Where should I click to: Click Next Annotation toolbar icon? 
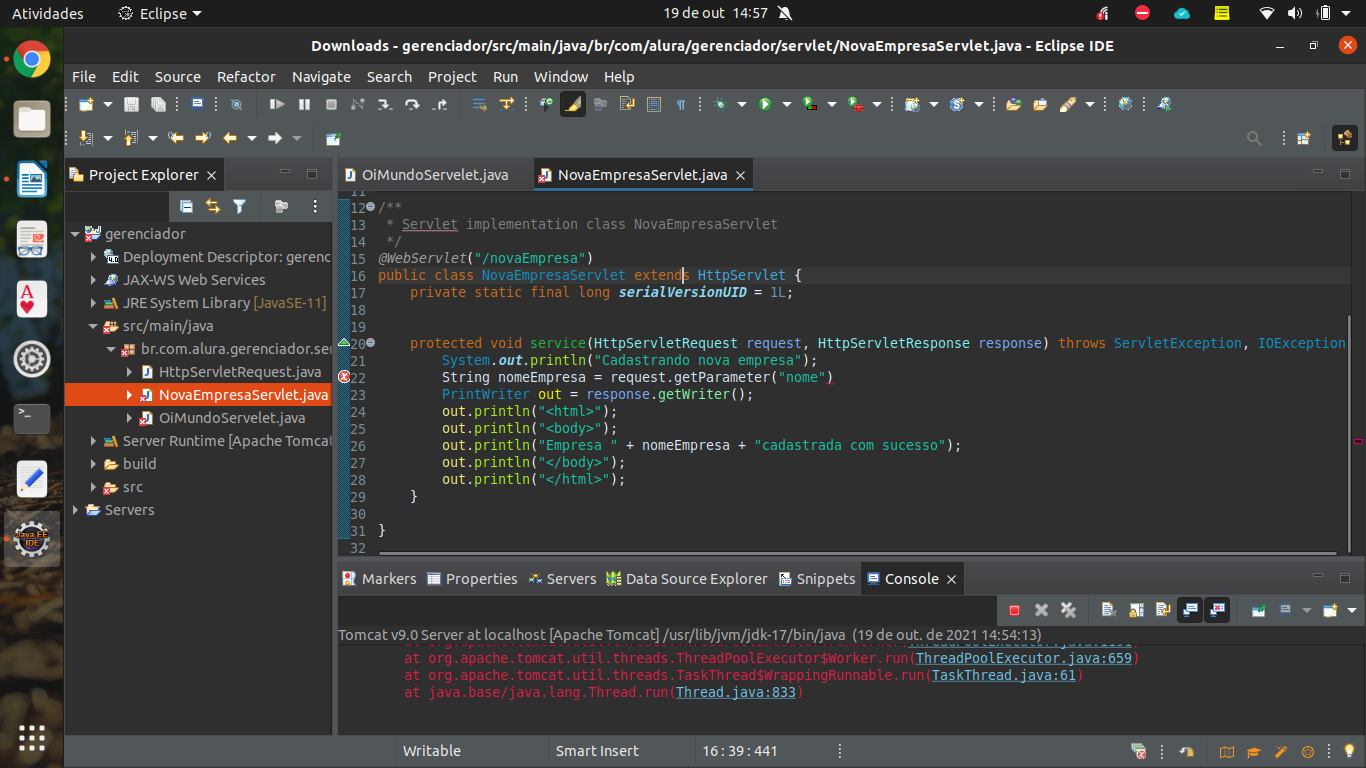[85, 138]
